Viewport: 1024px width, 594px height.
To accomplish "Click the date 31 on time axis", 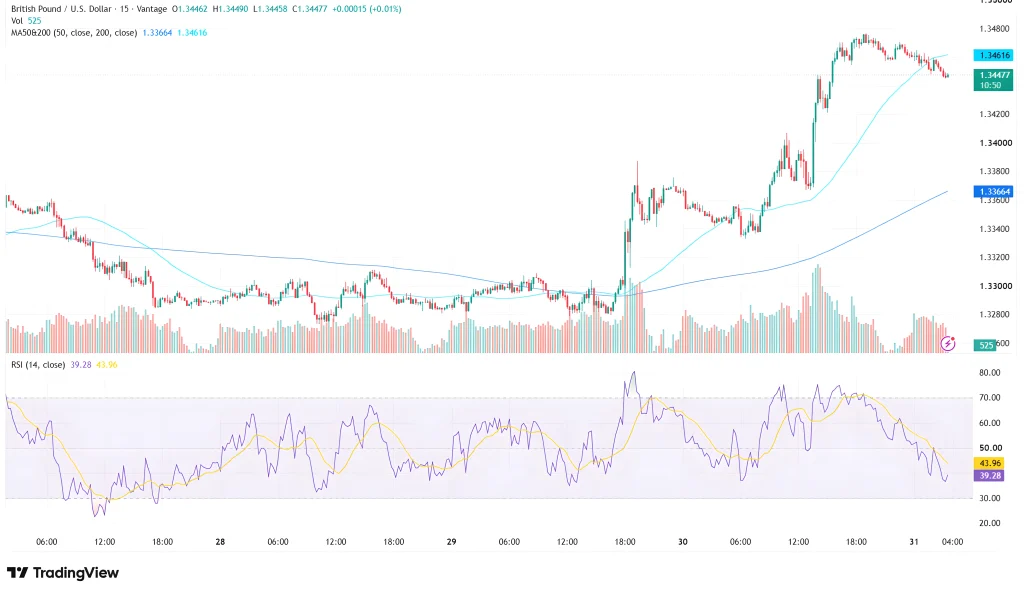I will [x=914, y=542].
